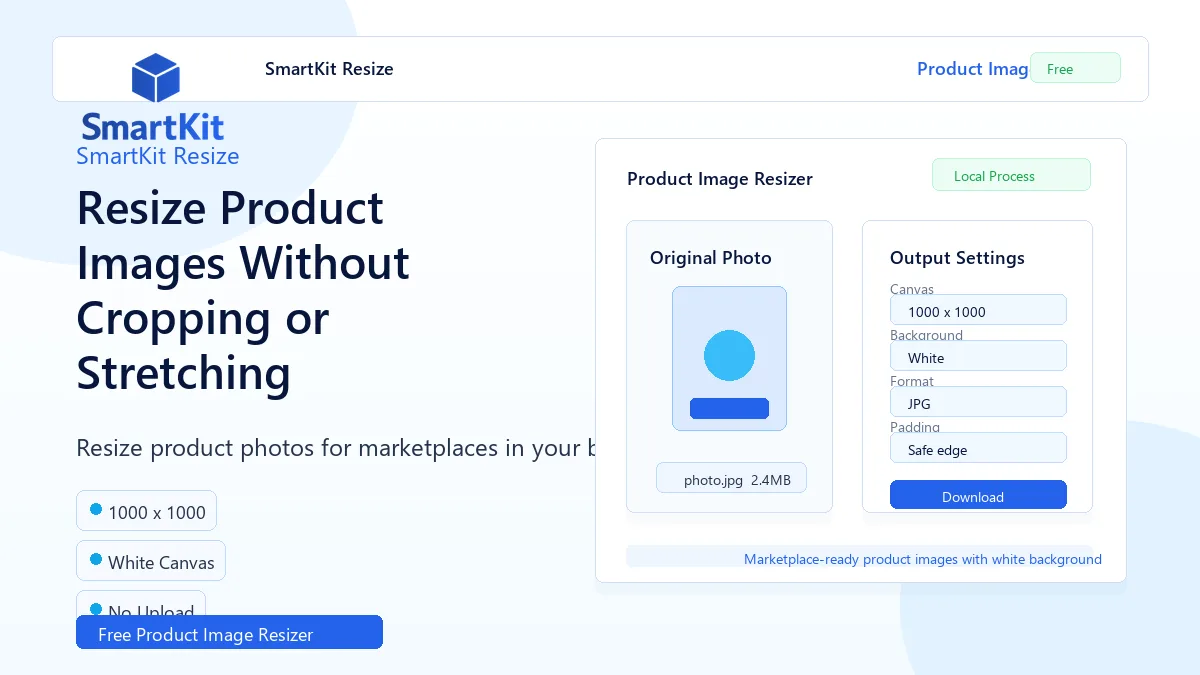
Task: Click the SmartKit Resize header title
Action: pos(329,69)
